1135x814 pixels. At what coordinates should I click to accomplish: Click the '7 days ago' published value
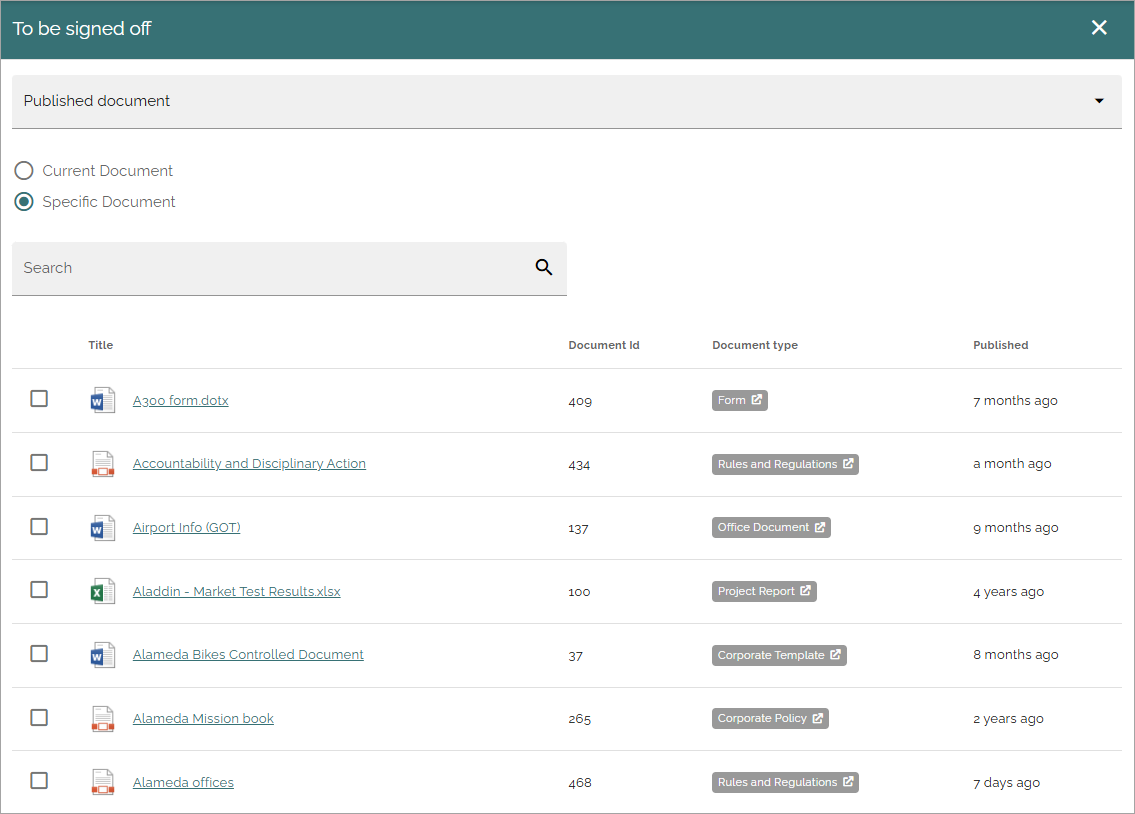(1006, 782)
